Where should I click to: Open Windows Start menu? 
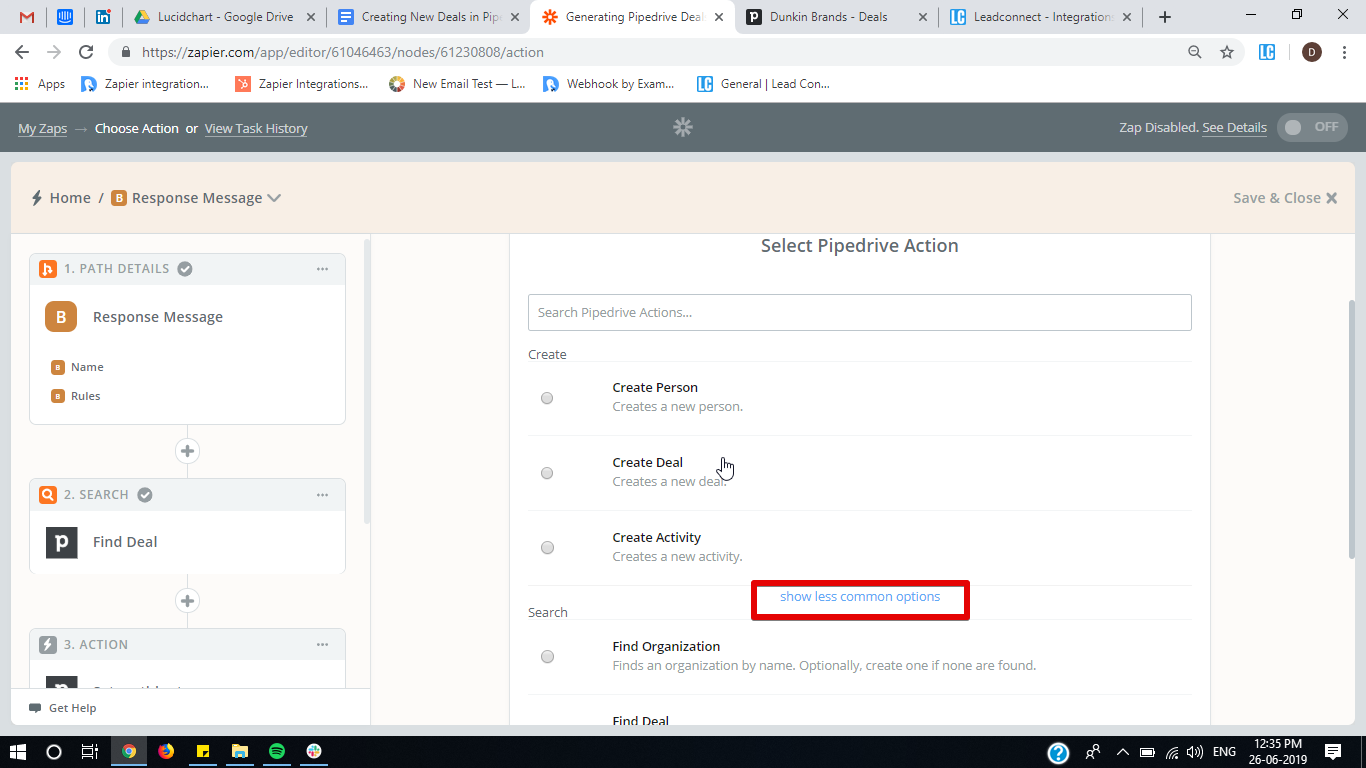(20, 751)
